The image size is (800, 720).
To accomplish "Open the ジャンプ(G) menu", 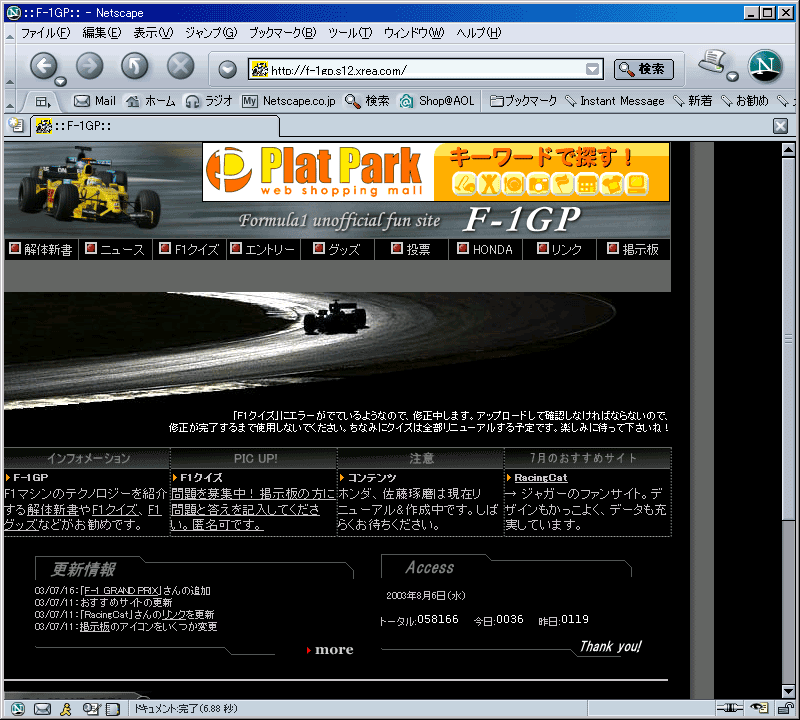I will 211,33.
